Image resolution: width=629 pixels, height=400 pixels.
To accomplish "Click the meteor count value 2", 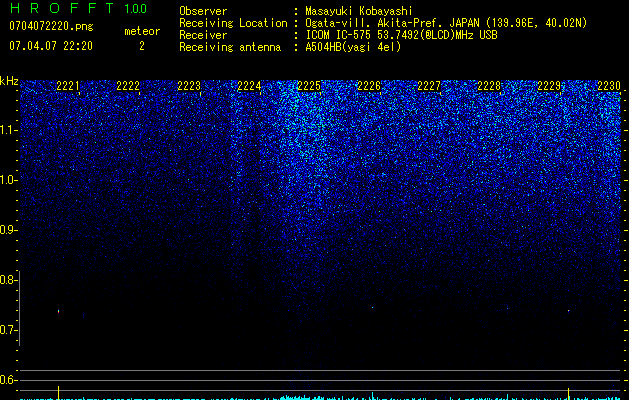I will 142,46.
